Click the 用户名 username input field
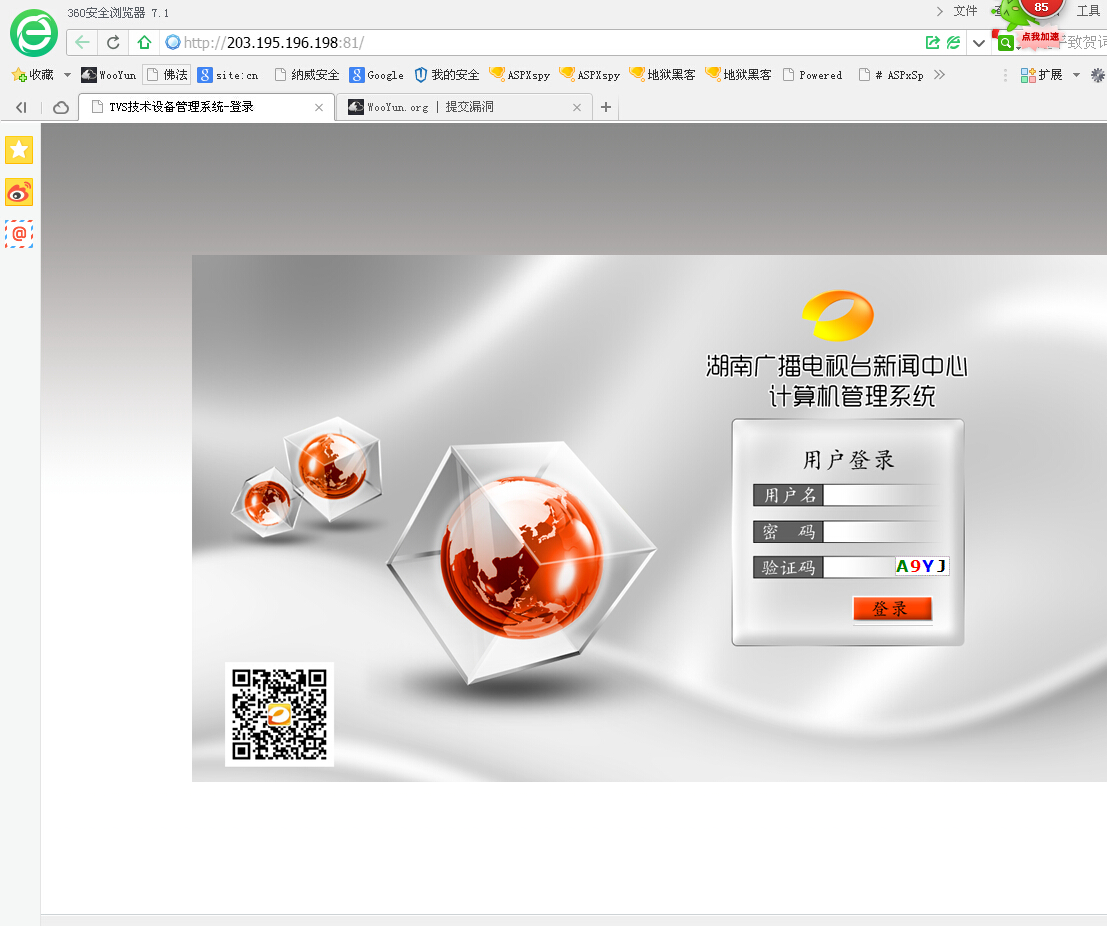This screenshot has height=926, width=1107. (882, 495)
